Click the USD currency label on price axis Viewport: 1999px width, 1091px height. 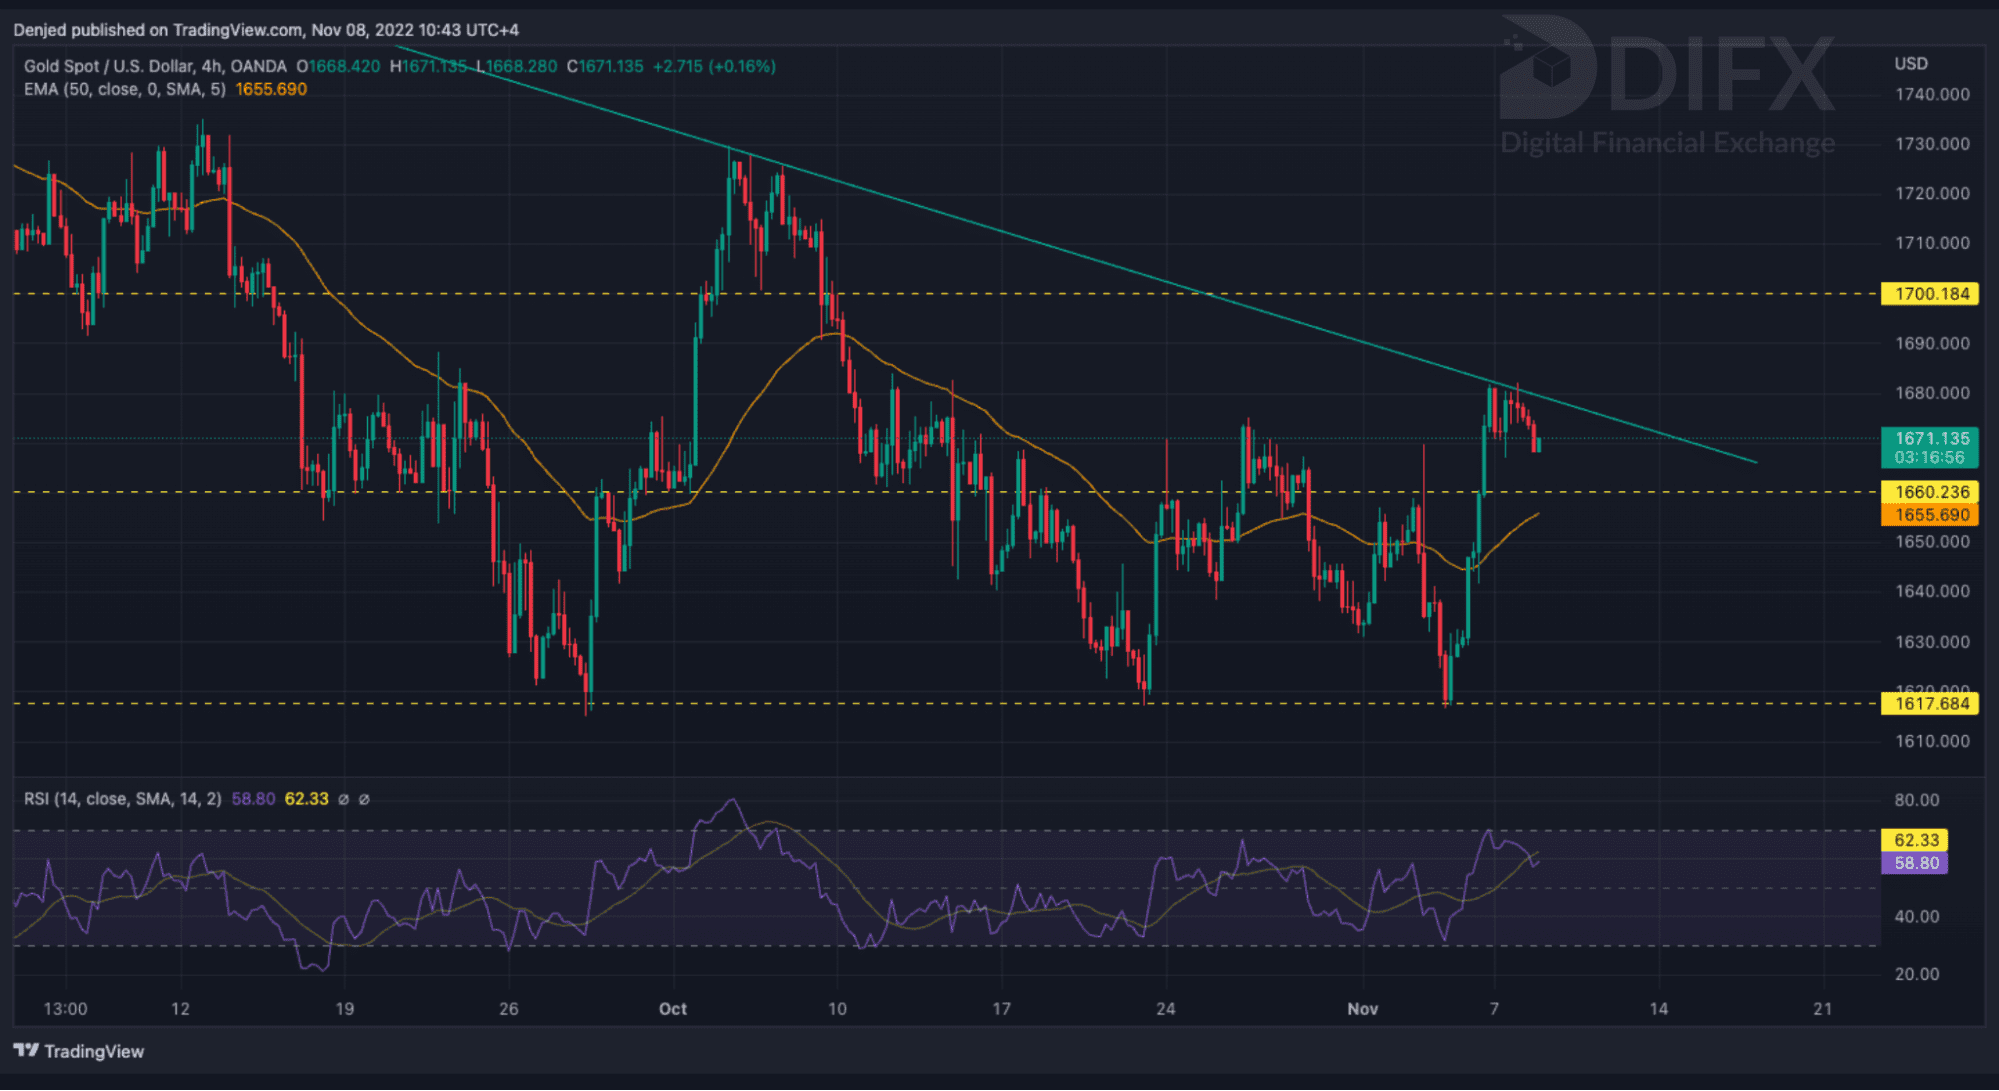click(x=1910, y=63)
